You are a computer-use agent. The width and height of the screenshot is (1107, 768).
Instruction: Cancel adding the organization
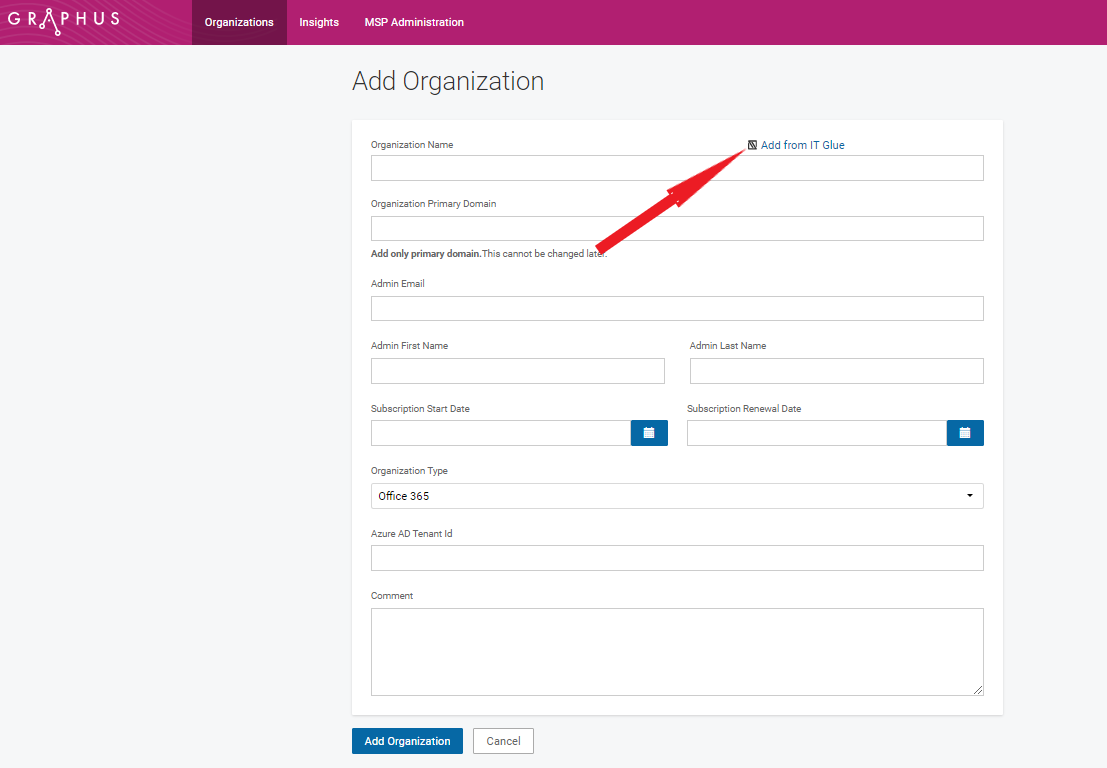(x=503, y=741)
